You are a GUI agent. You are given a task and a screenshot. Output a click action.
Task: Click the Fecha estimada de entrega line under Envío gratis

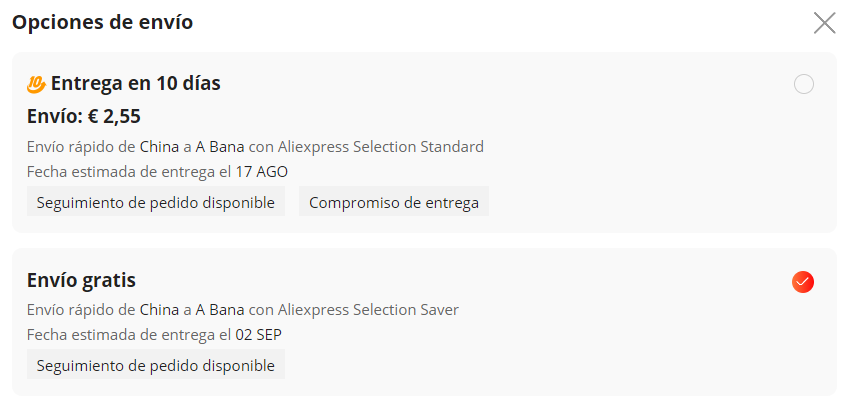[154, 335]
